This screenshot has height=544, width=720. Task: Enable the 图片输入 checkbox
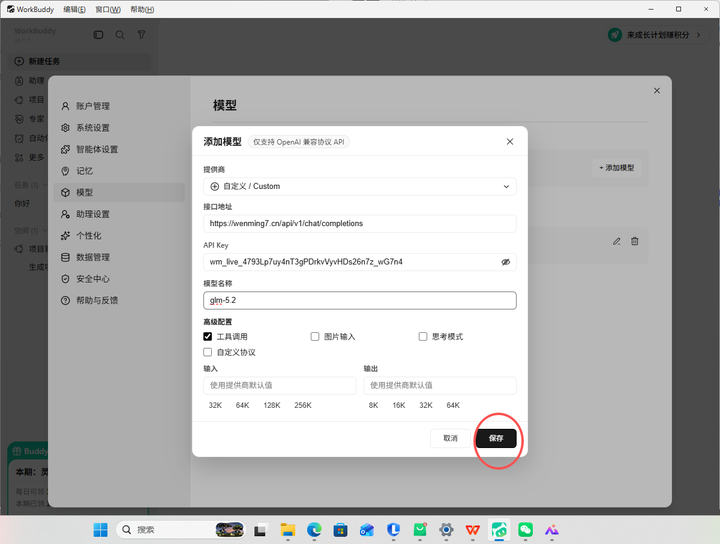point(315,336)
